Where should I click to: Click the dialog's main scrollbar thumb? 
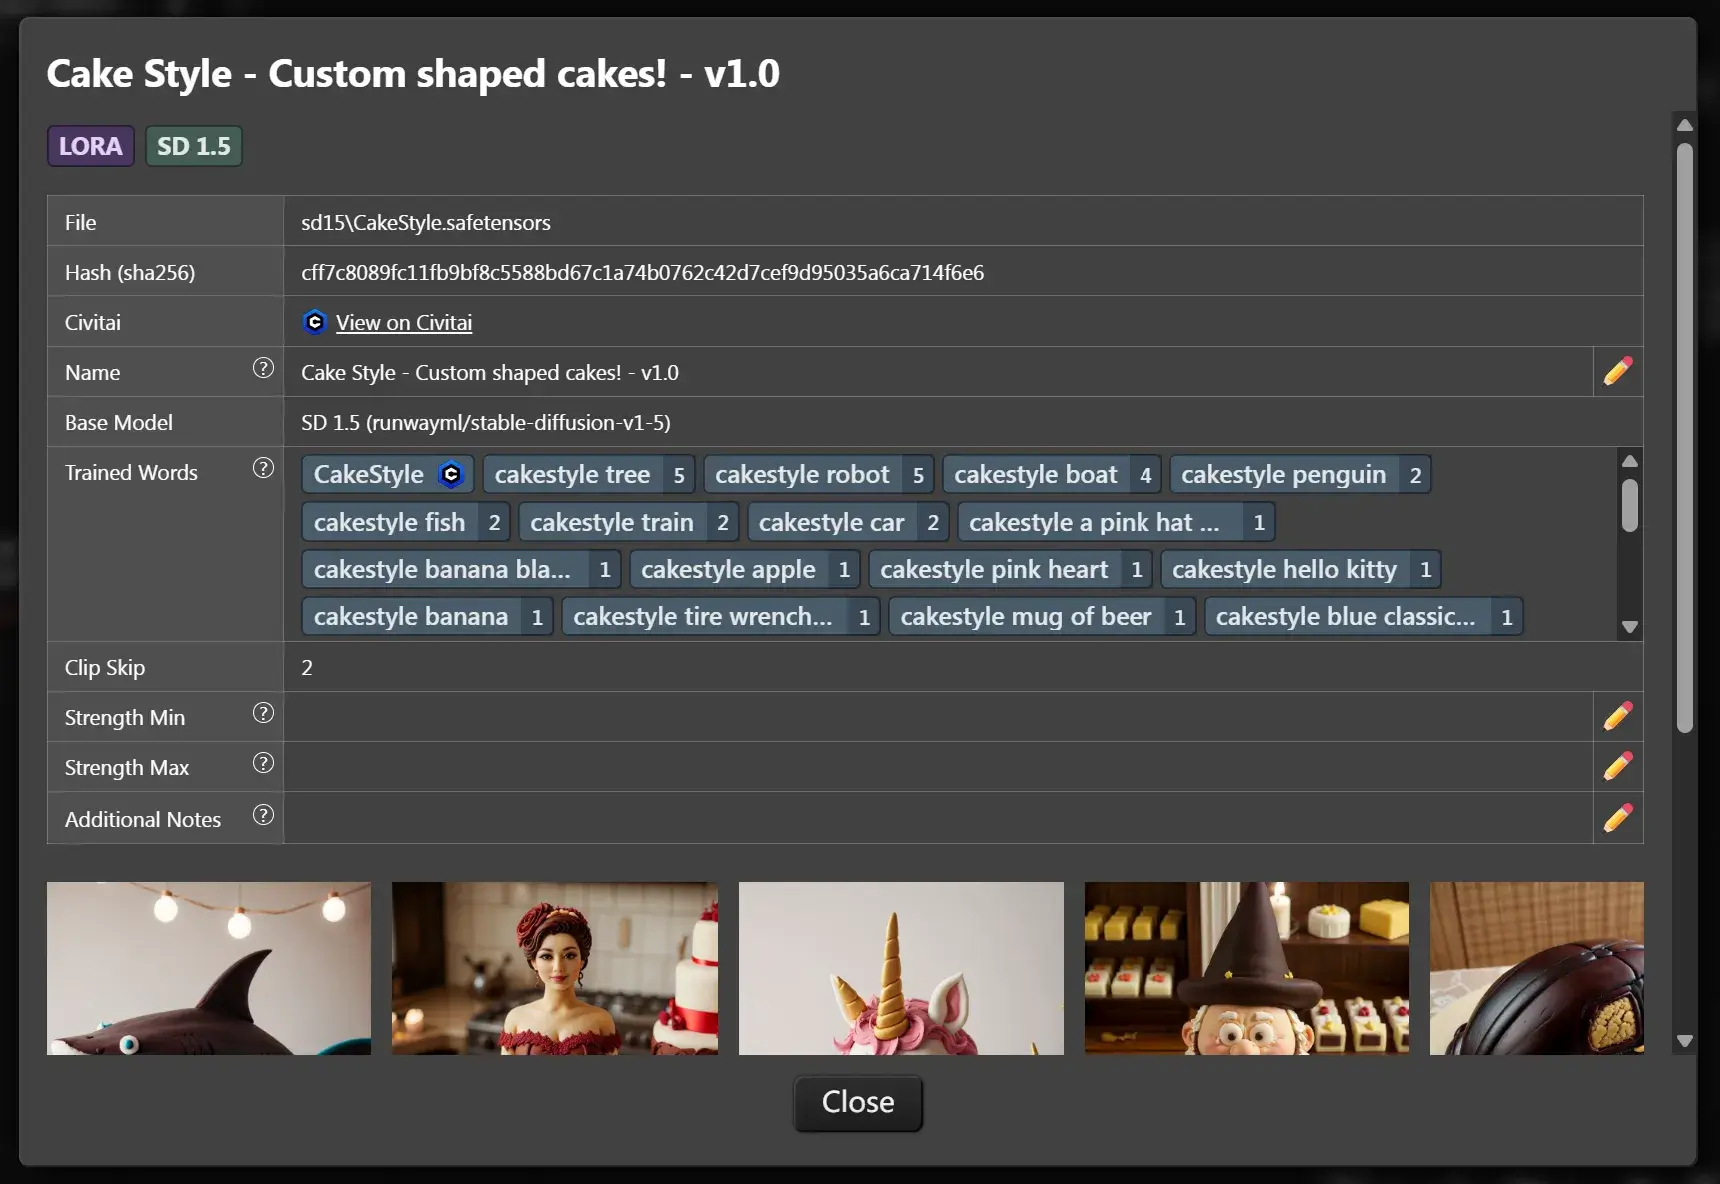(1684, 438)
